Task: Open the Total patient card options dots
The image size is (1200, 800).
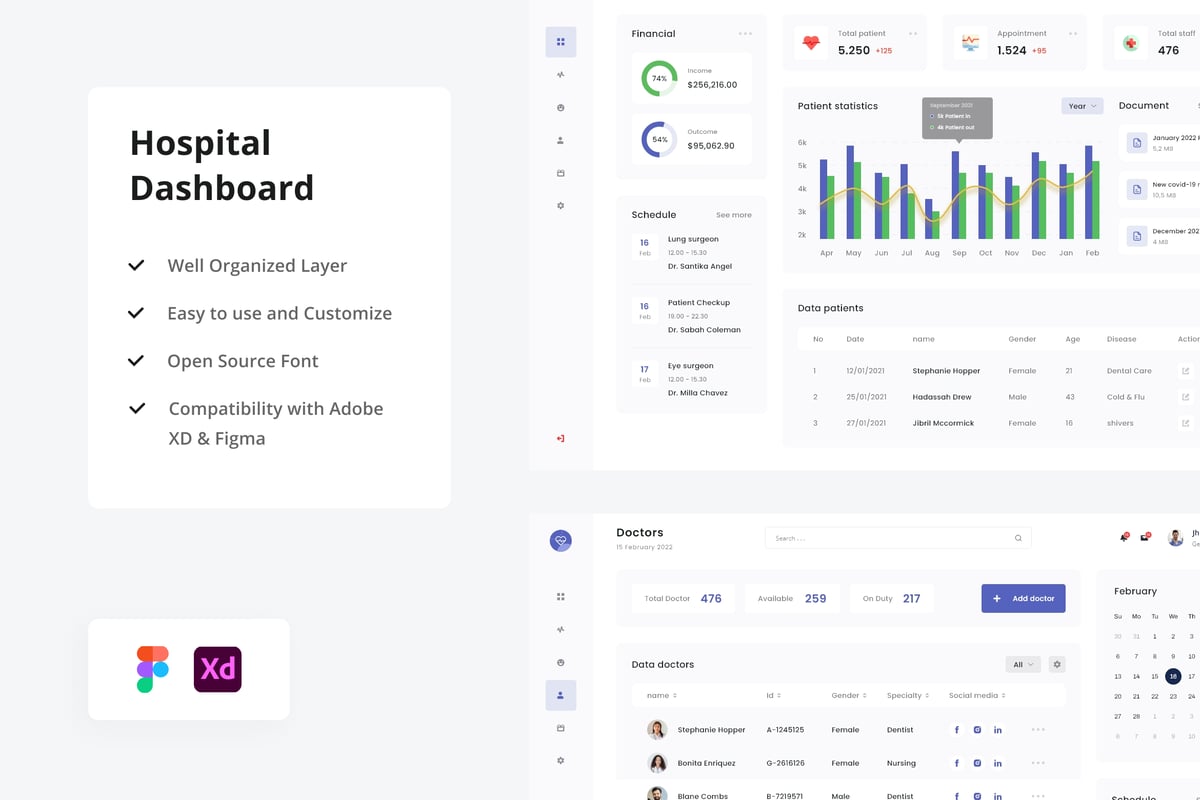Action: 913,34
